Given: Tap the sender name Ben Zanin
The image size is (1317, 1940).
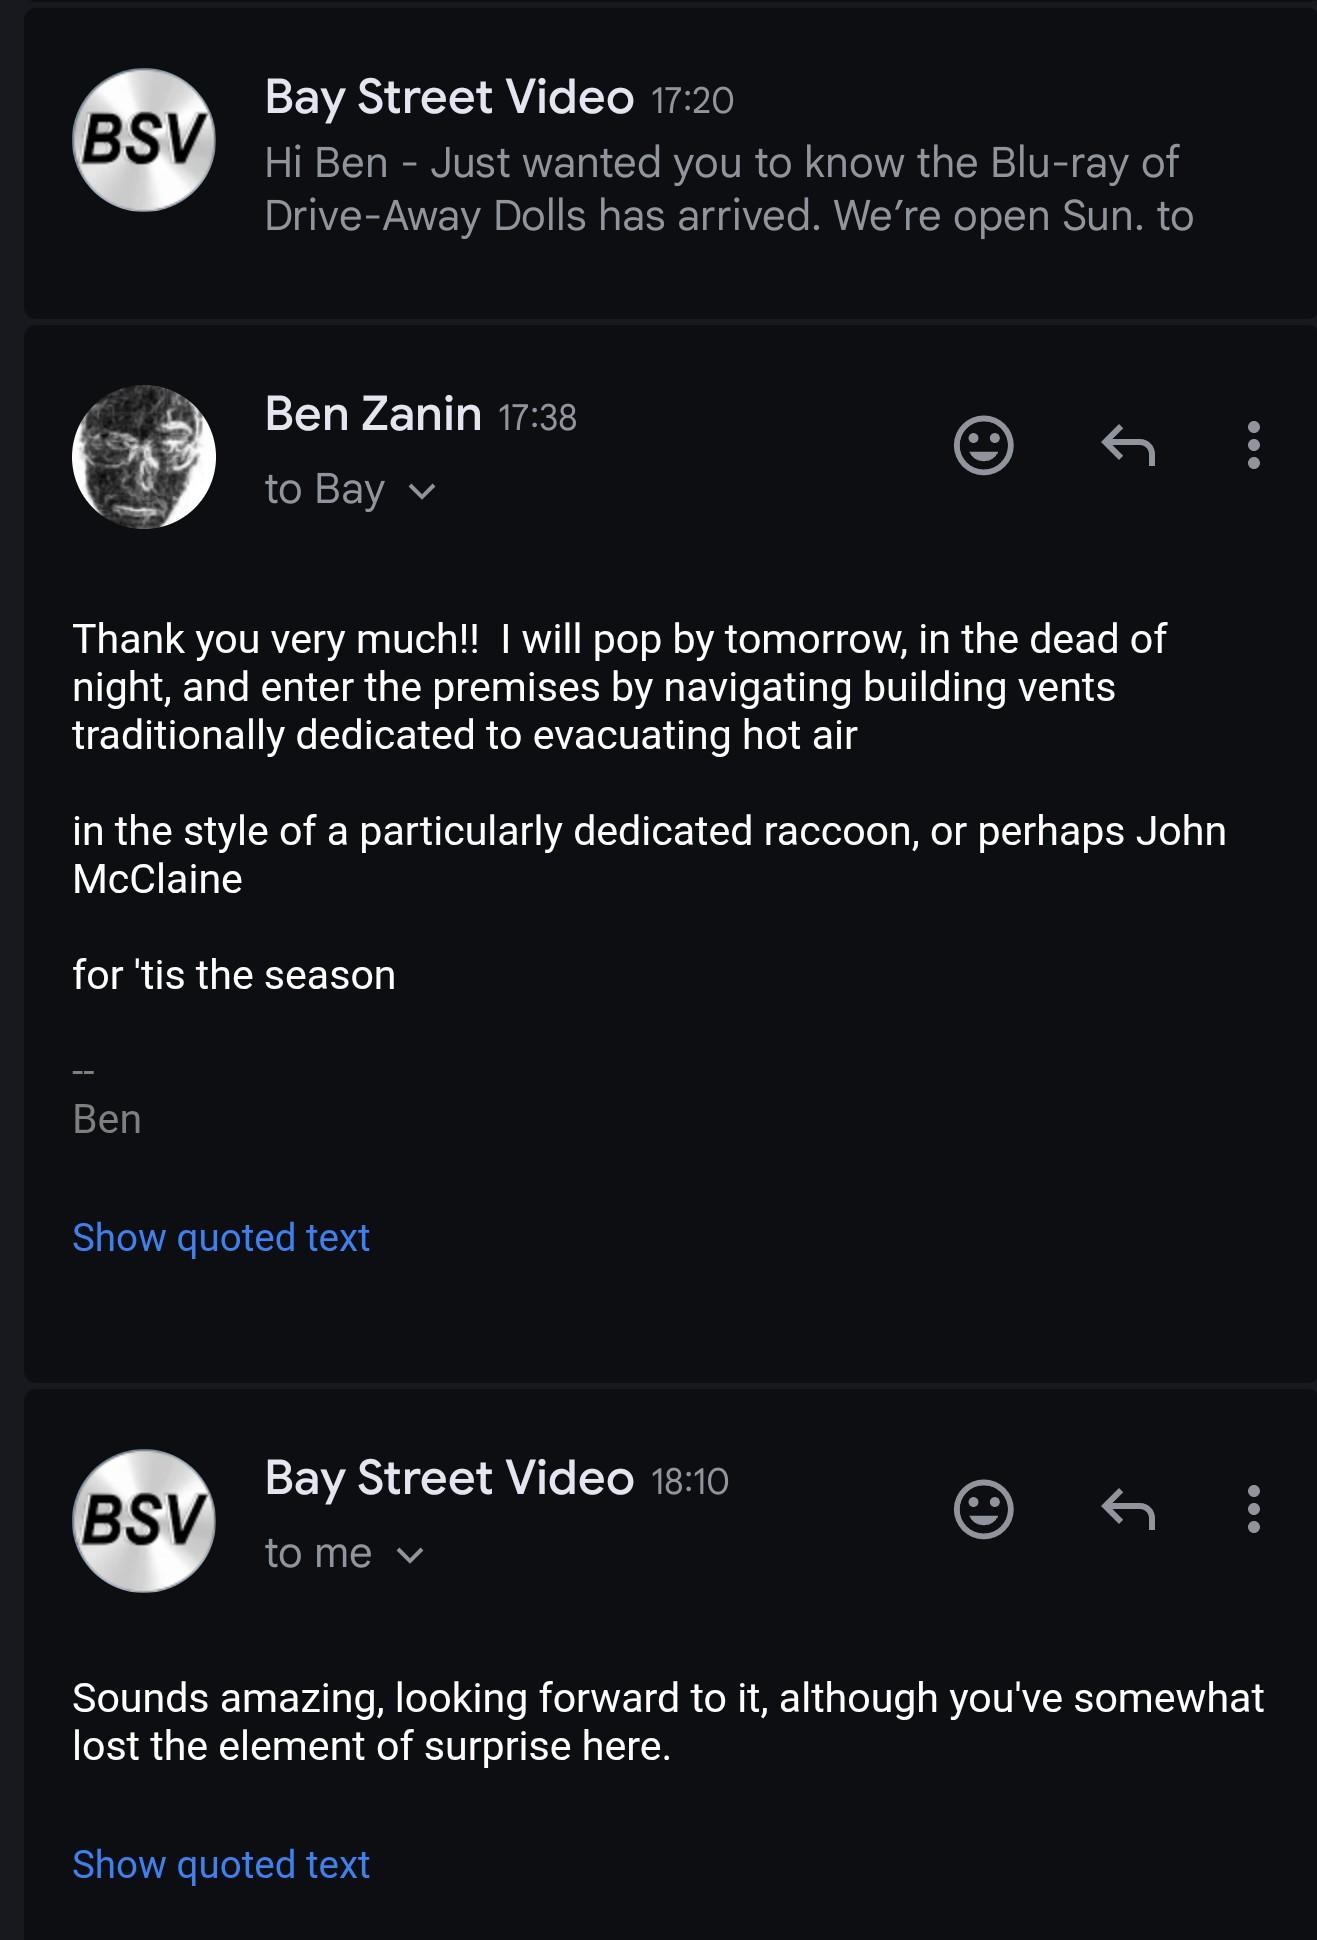Looking at the screenshot, I should (373, 414).
